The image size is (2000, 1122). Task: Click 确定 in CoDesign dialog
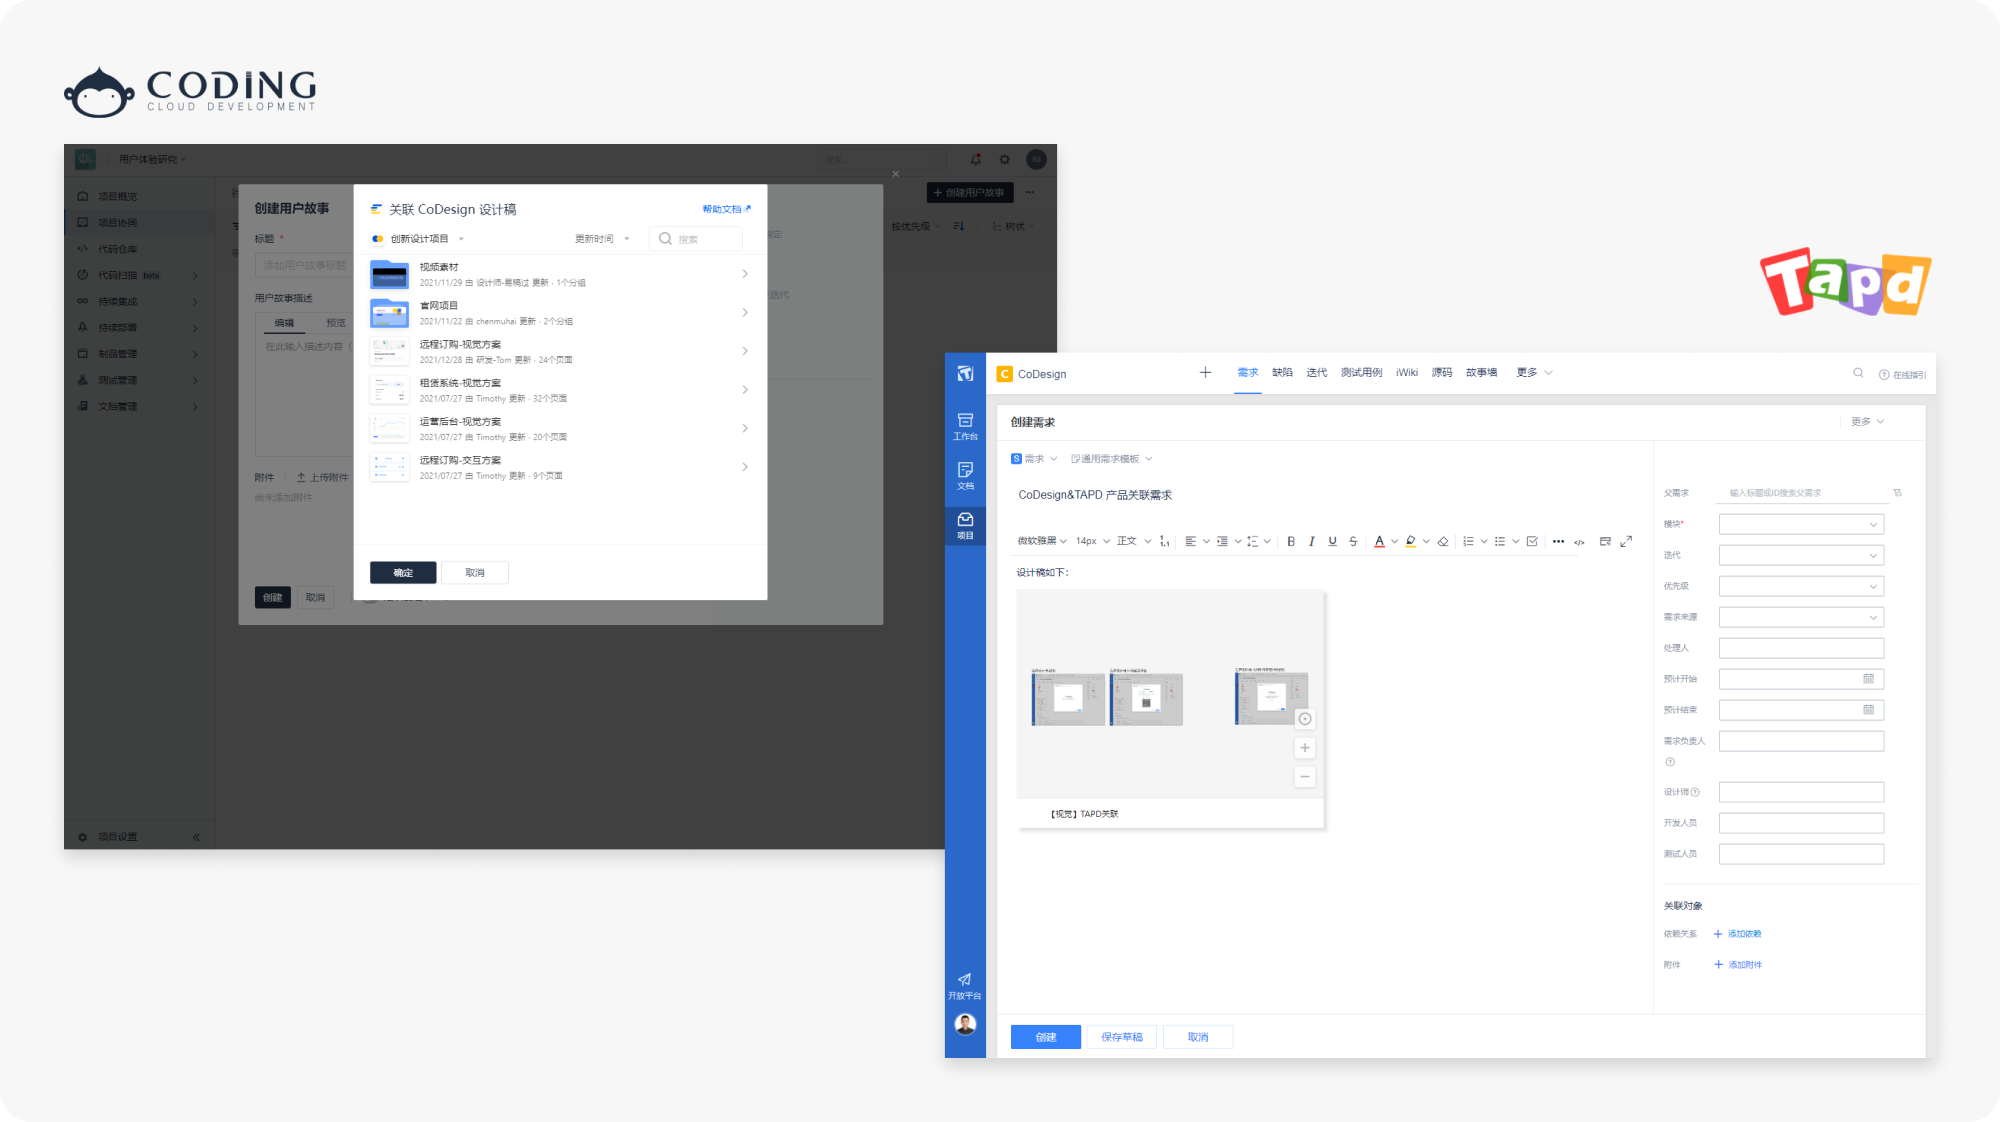point(403,573)
